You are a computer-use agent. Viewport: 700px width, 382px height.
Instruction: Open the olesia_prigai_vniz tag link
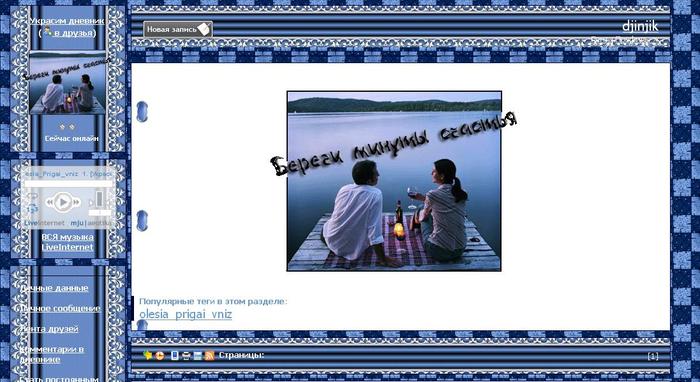[185, 314]
